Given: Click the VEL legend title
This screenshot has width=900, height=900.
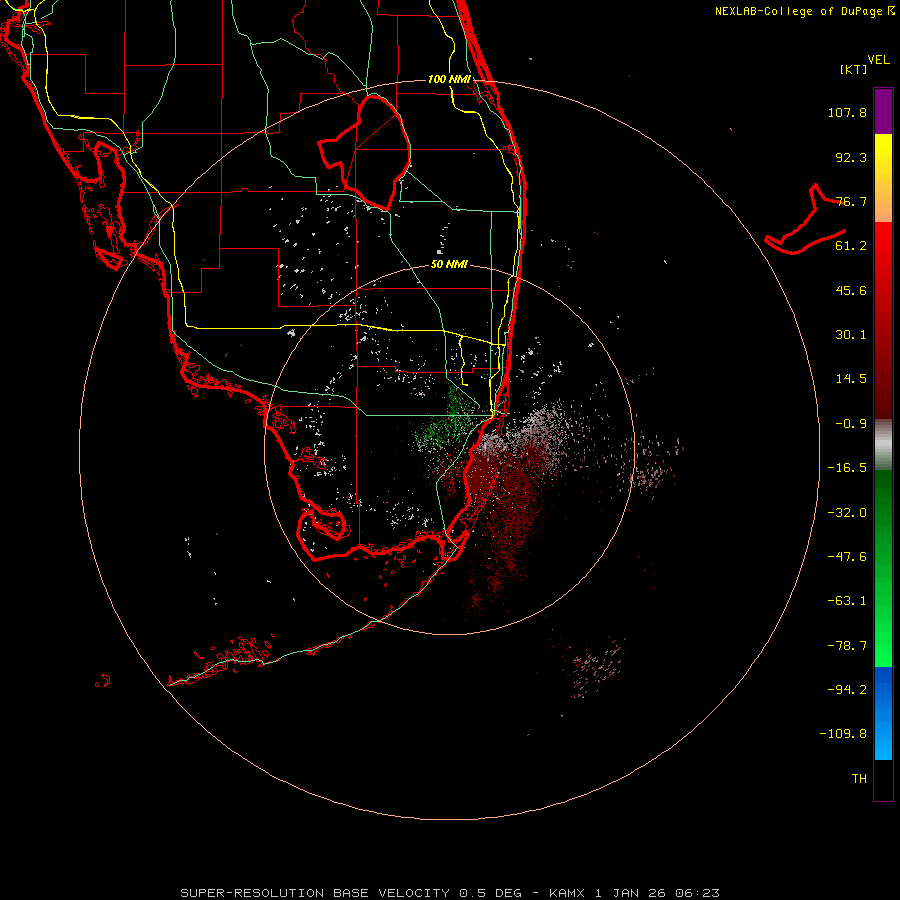Looking at the screenshot, I should (x=879, y=60).
